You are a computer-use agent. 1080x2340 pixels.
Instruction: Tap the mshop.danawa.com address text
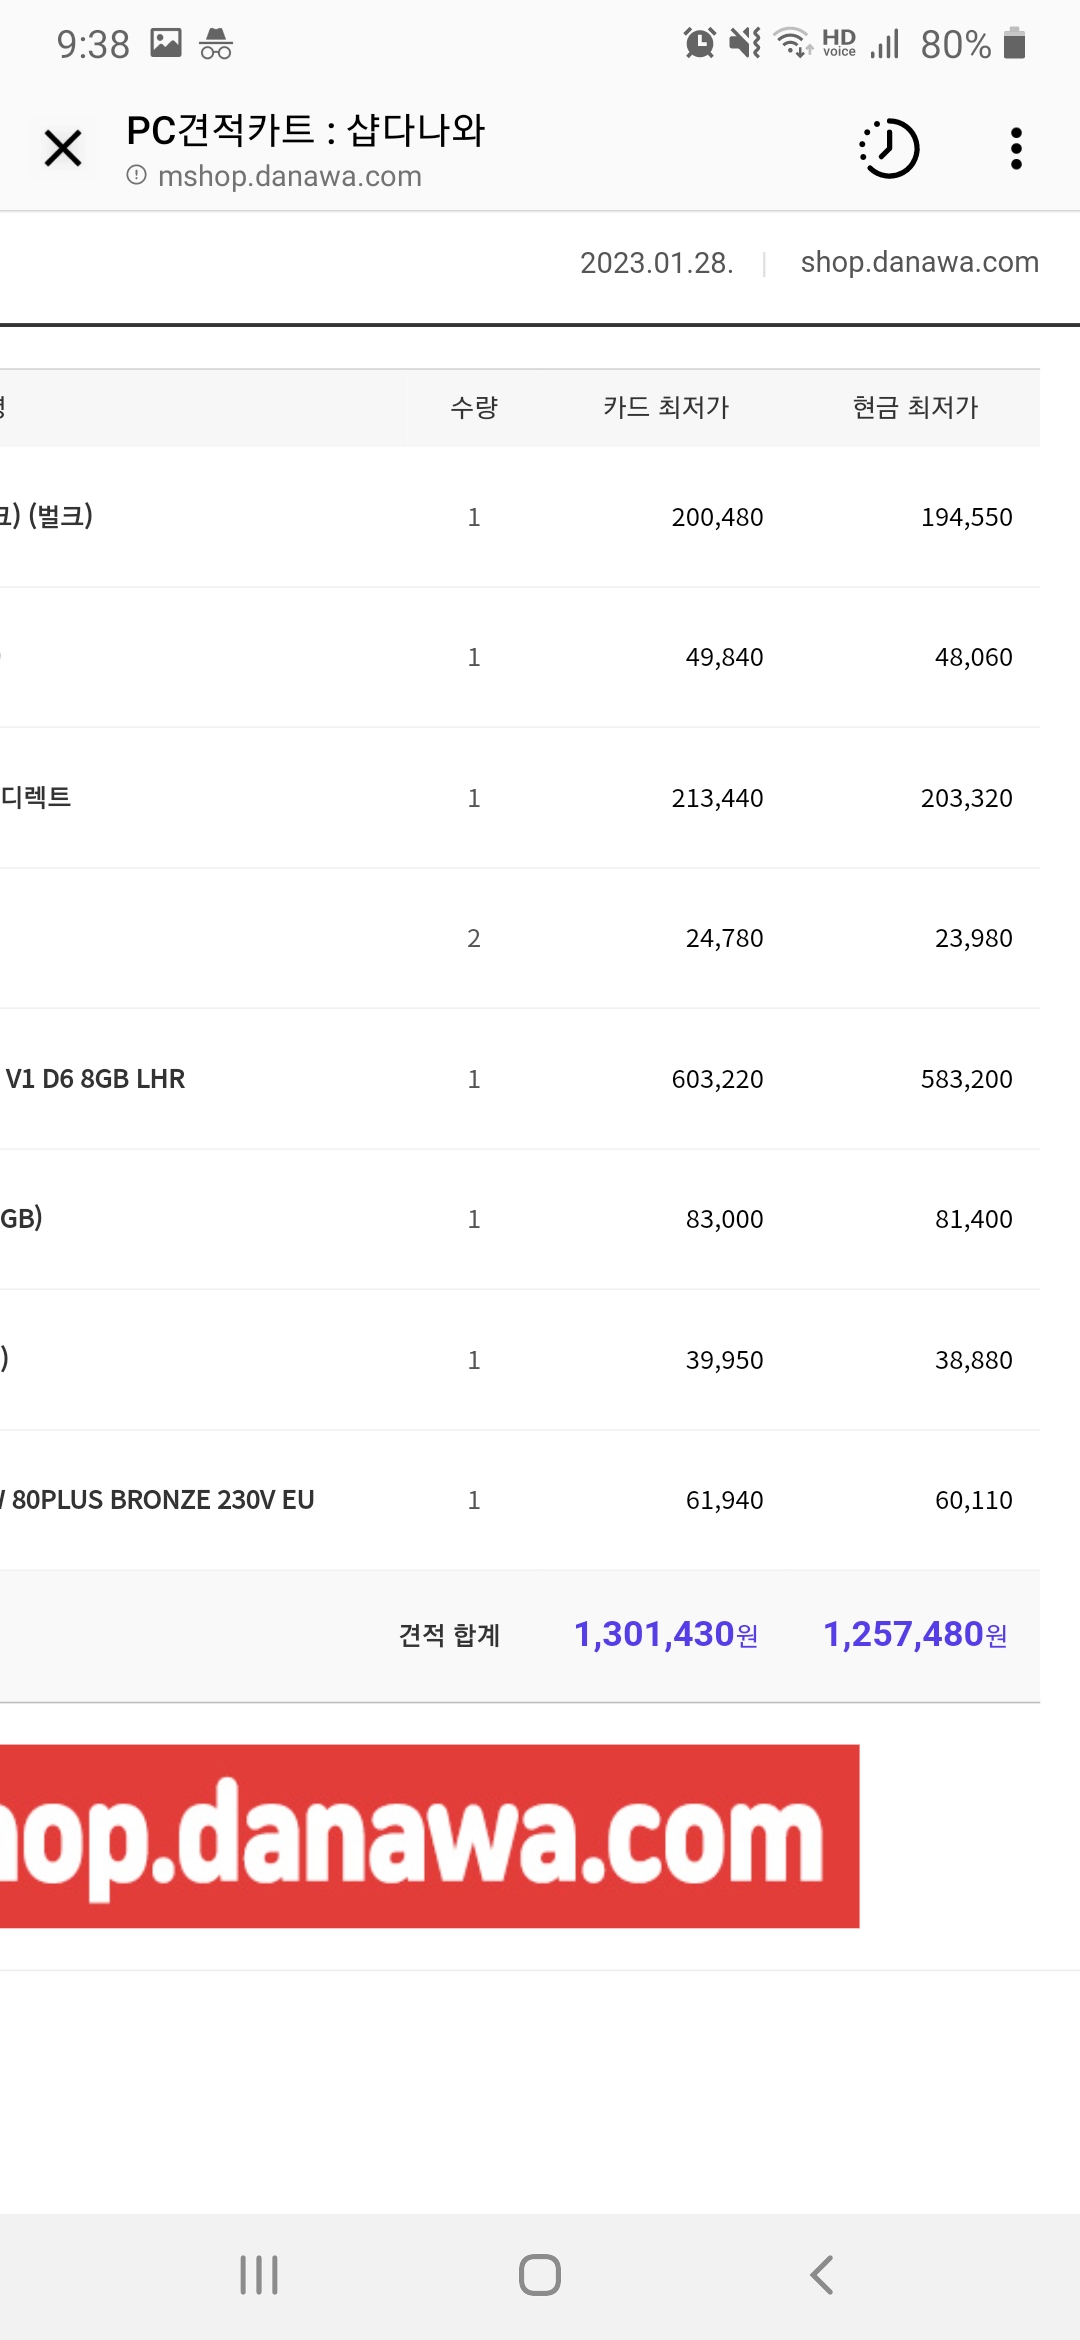[x=290, y=176]
